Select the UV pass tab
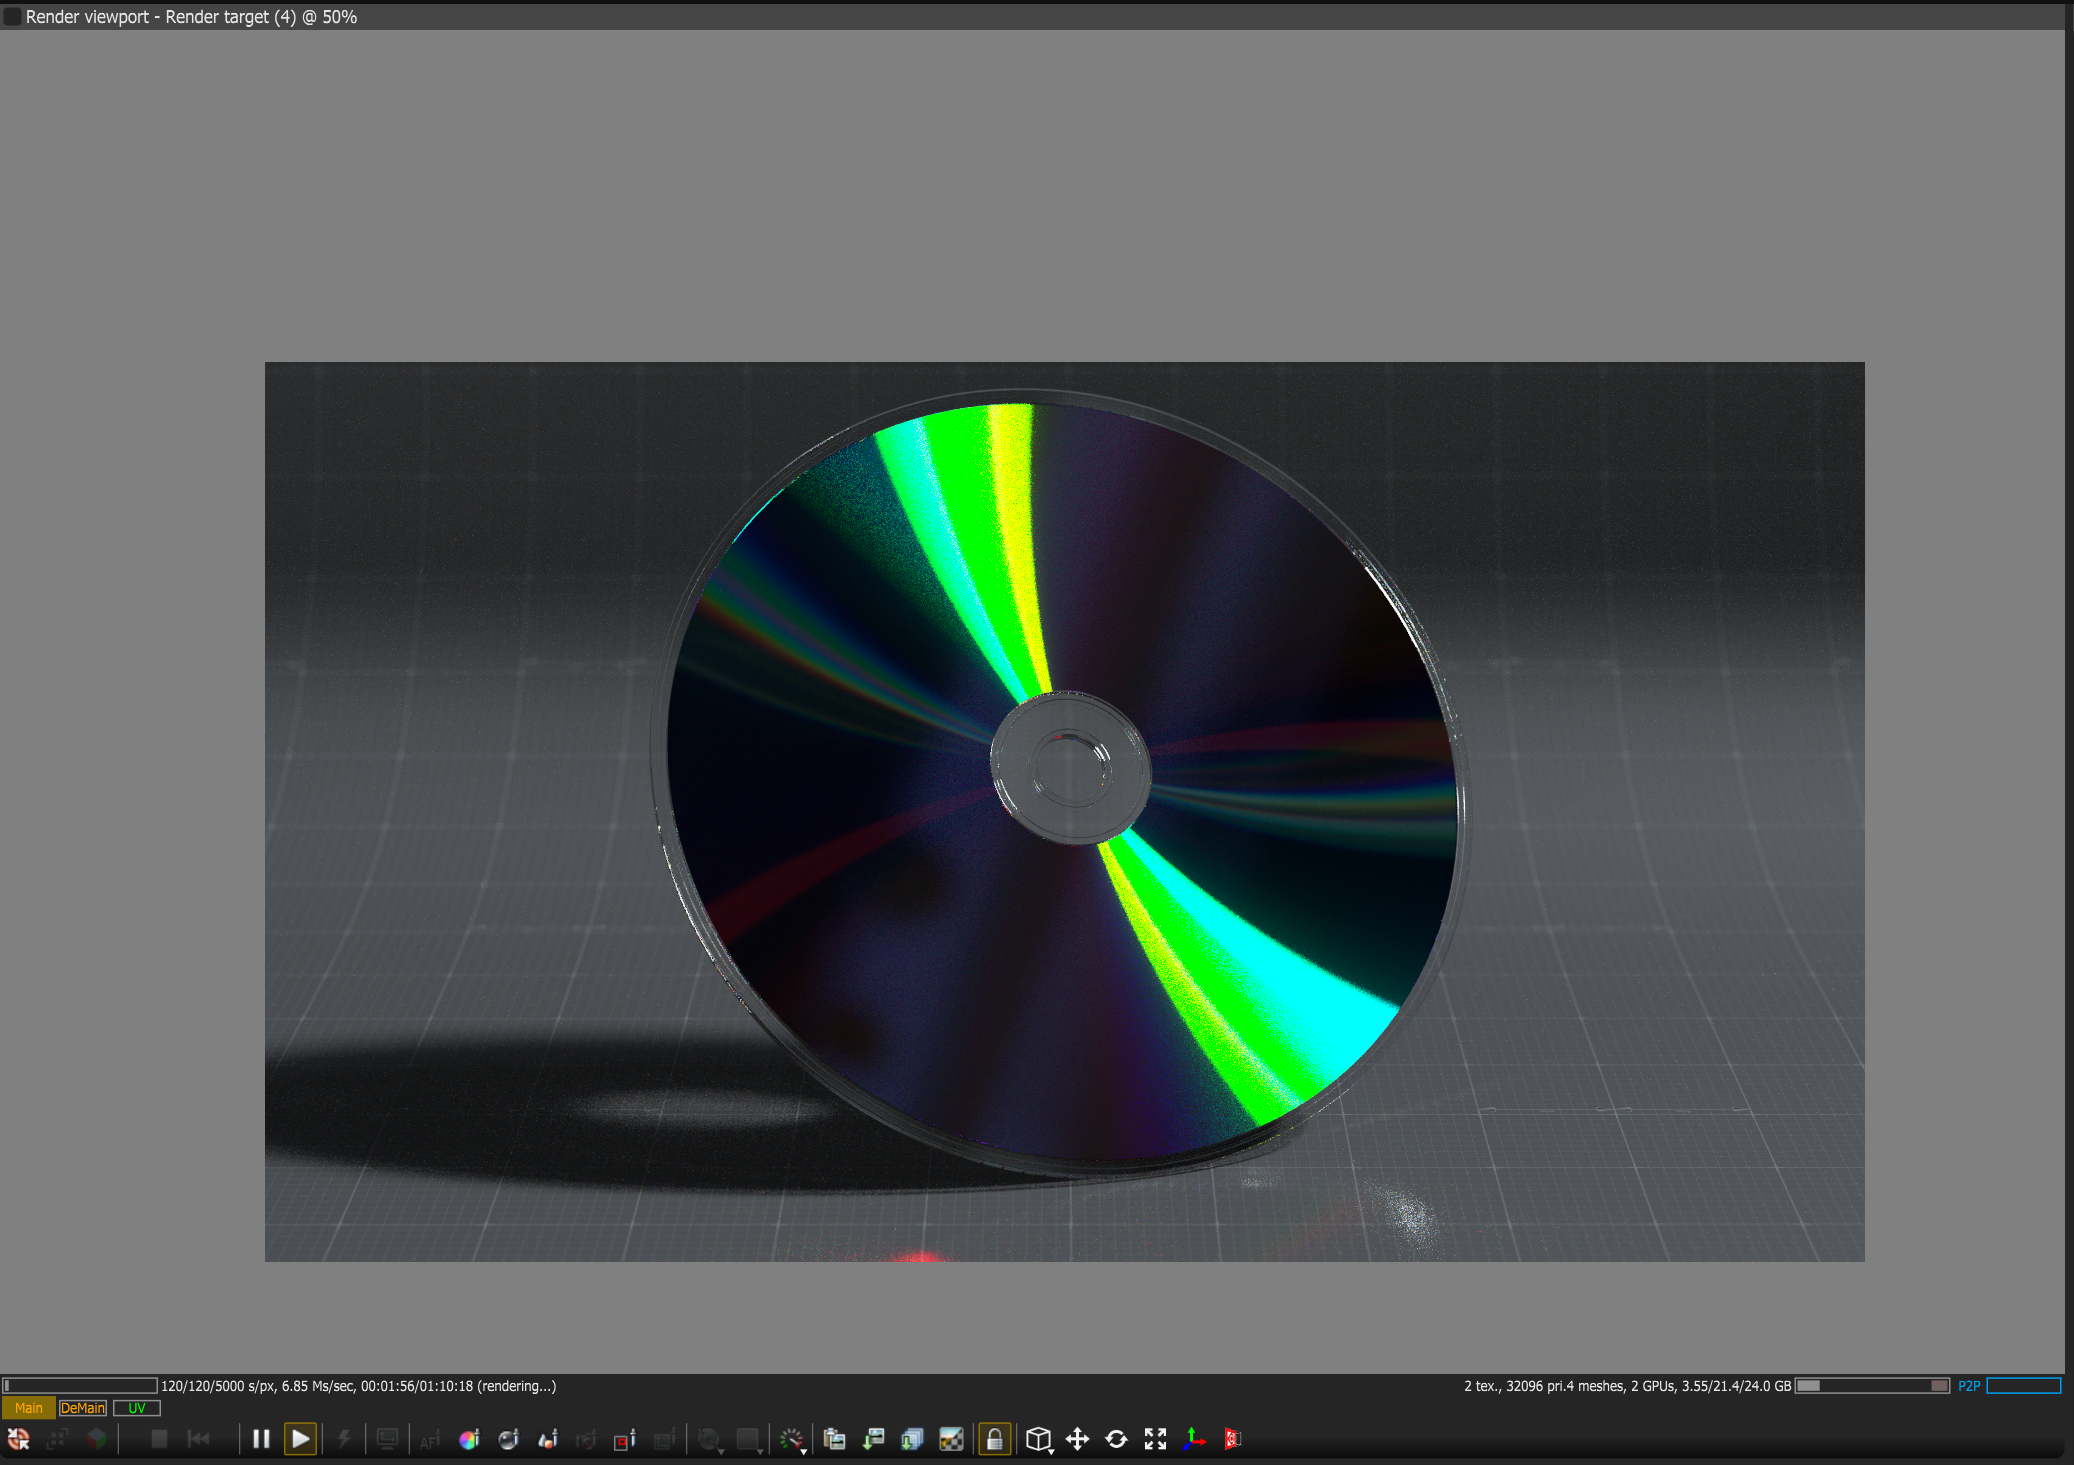 [137, 1408]
